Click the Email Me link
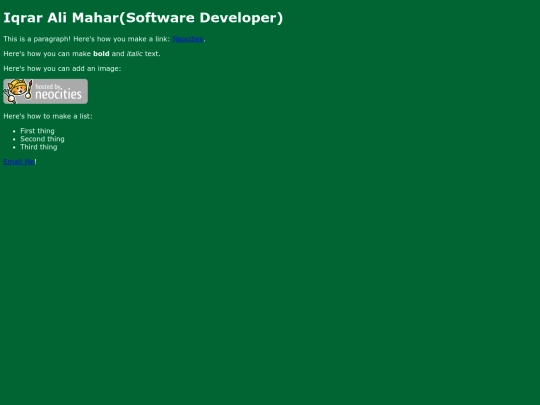 [x=19, y=162]
